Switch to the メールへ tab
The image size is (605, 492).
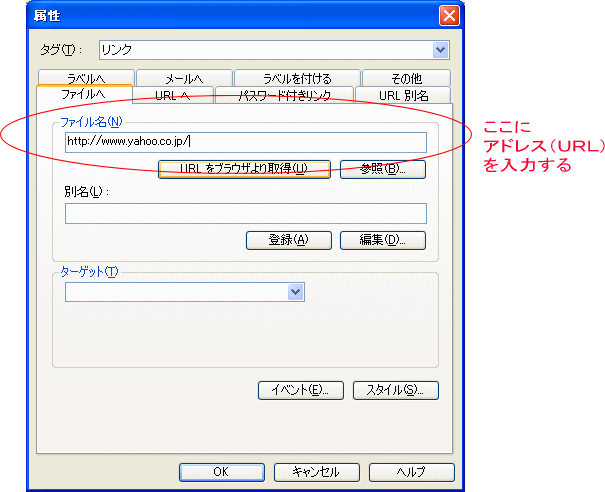click(x=184, y=78)
